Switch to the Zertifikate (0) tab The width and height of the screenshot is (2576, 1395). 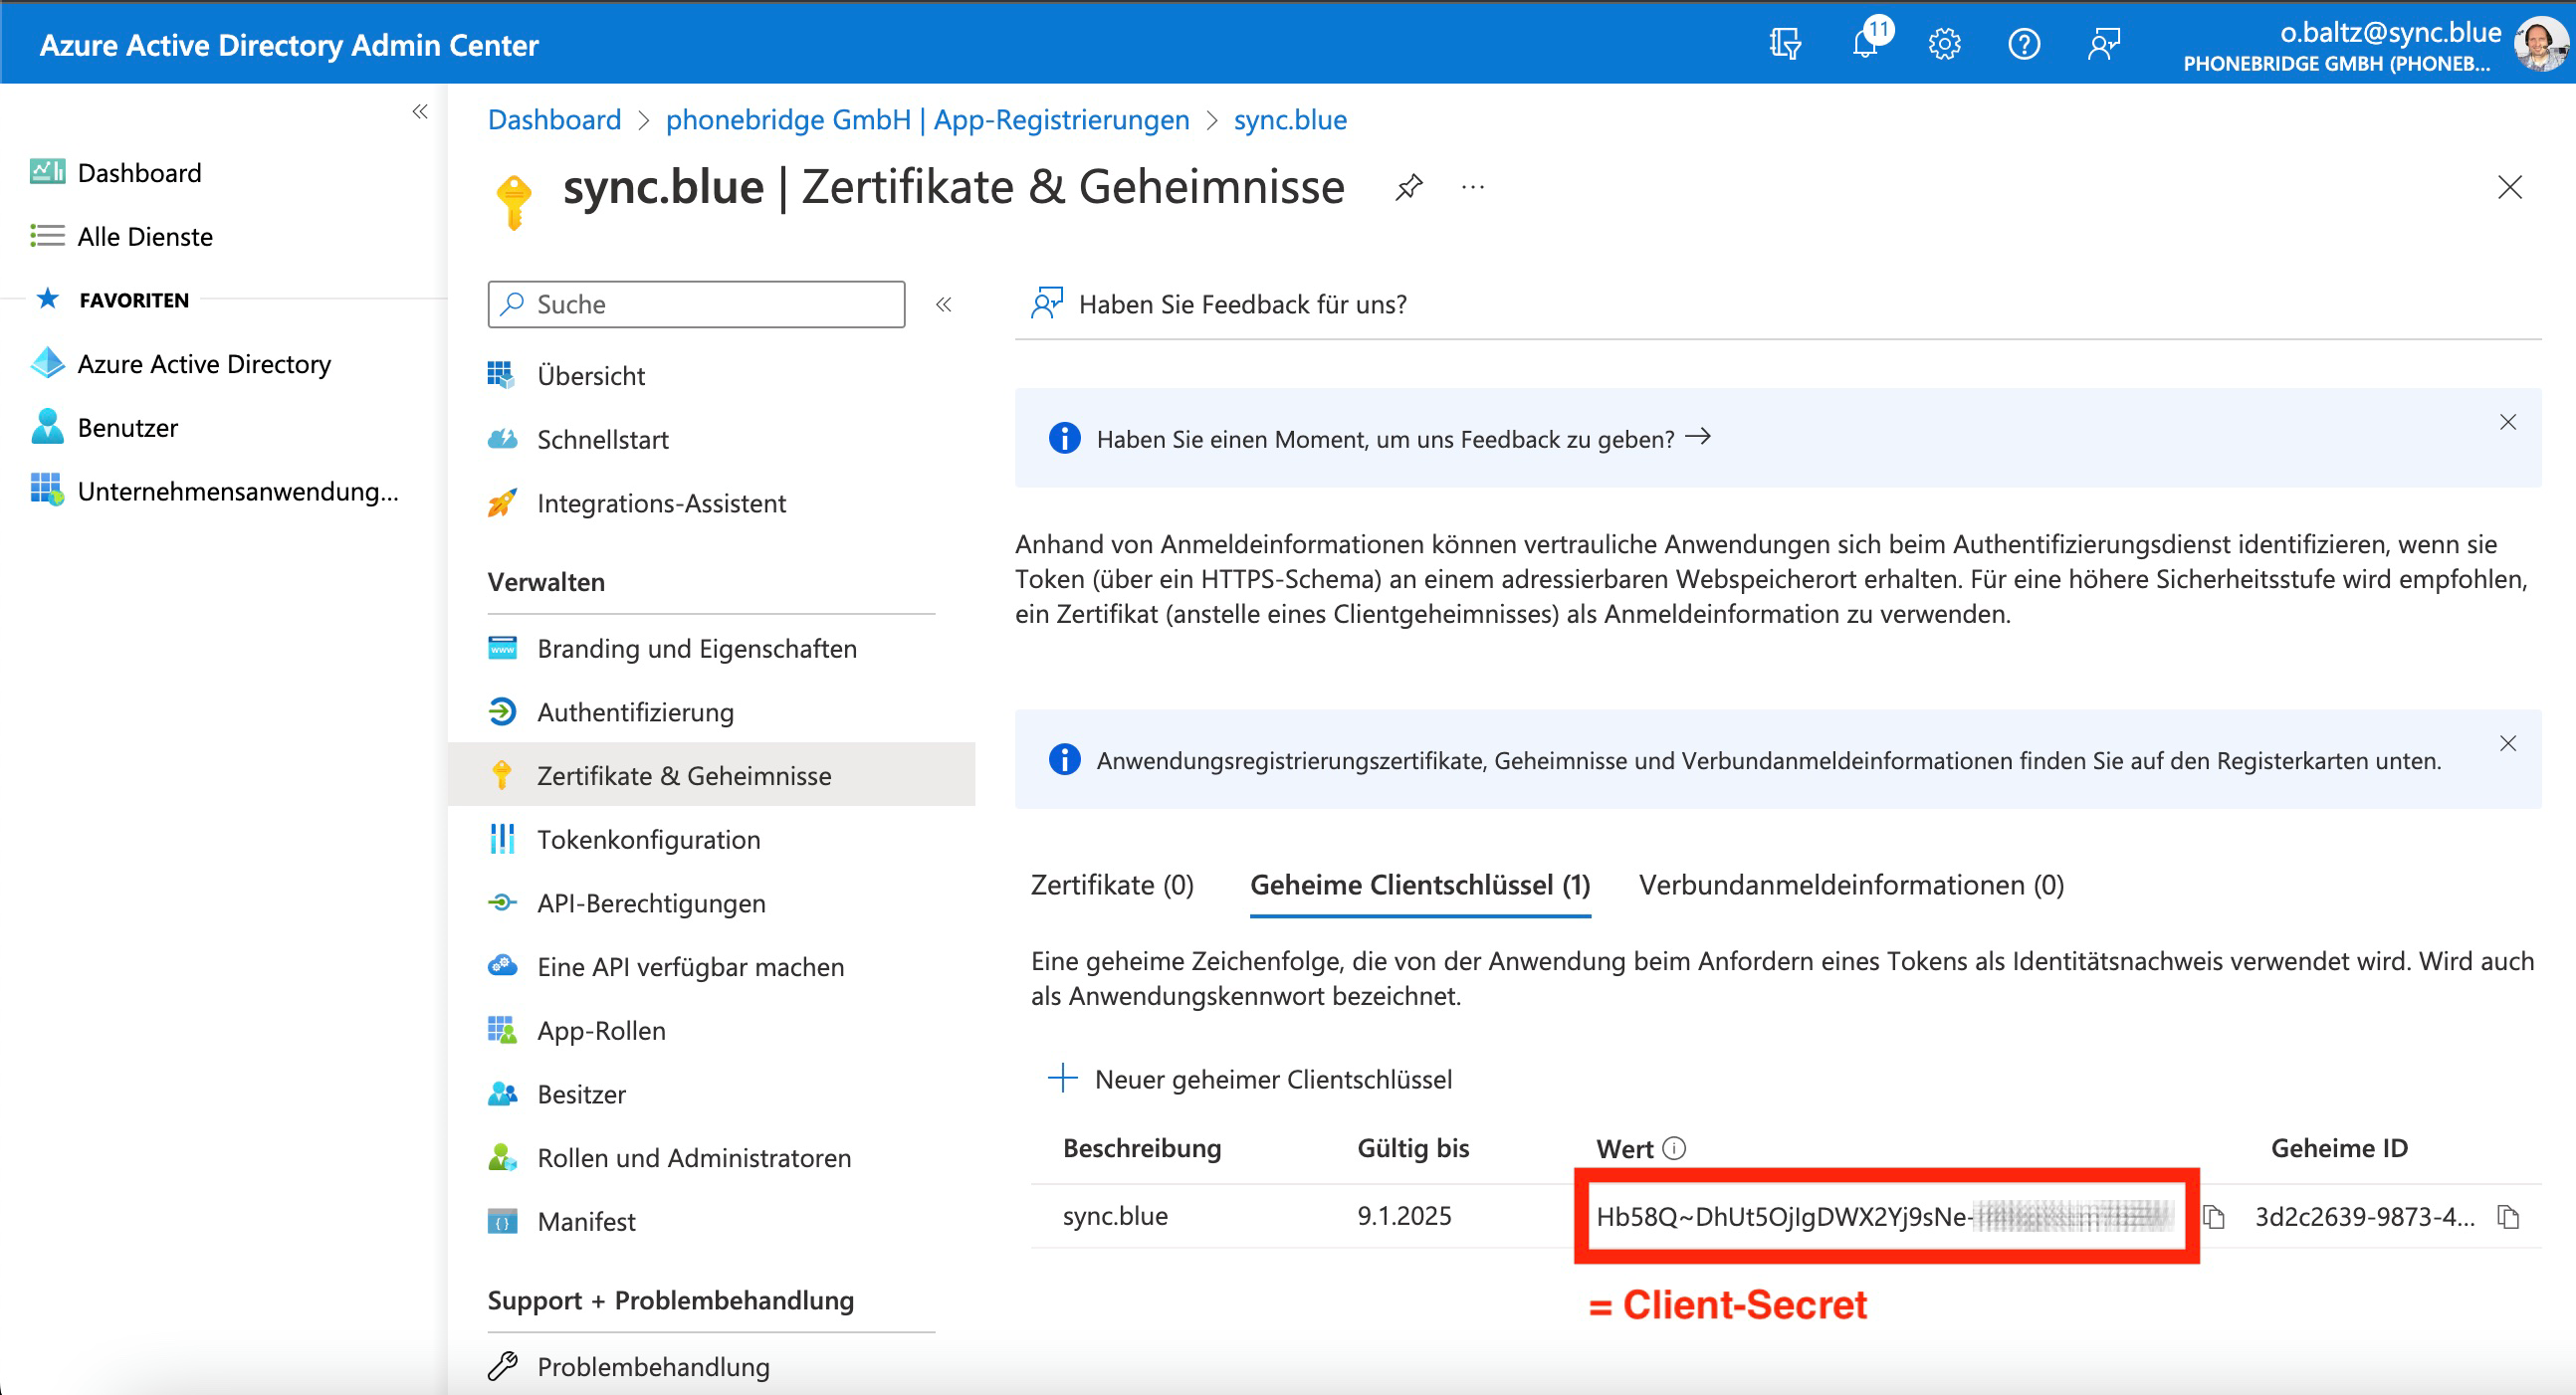pos(1112,885)
